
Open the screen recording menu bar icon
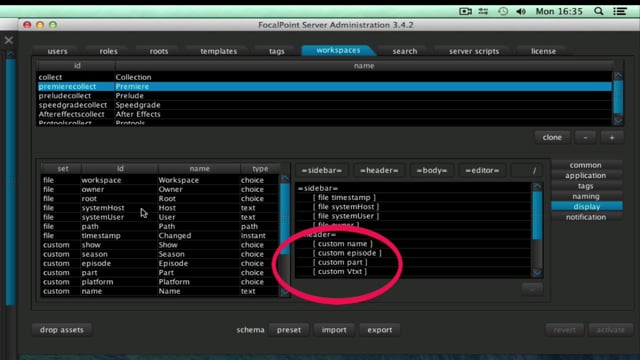click(465, 11)
